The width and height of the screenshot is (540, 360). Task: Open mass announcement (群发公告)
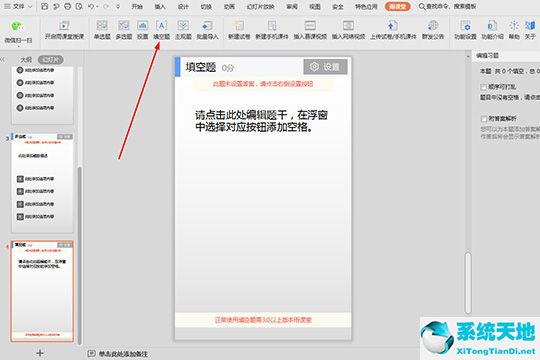(433, 30)
